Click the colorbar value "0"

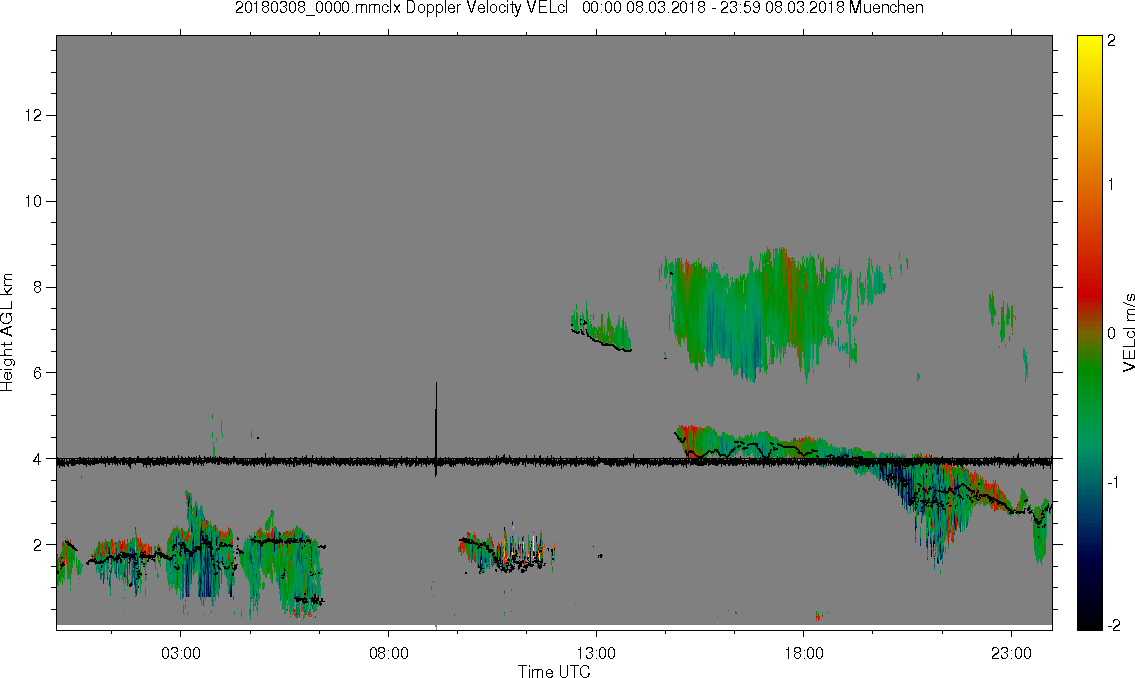coord(1111,333)
